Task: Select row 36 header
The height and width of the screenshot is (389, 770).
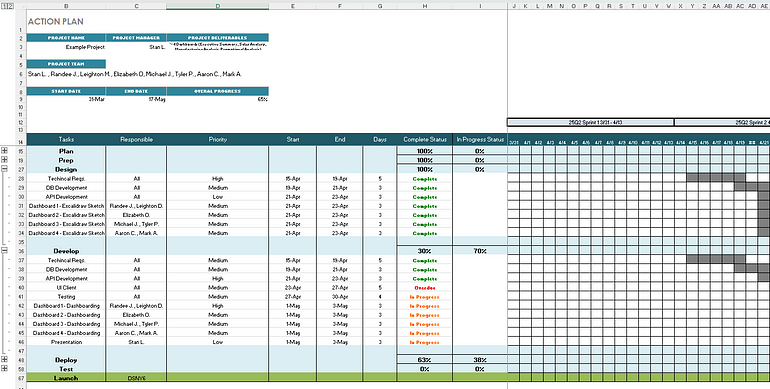Action: pyautogui.click(x=21, y=251)
